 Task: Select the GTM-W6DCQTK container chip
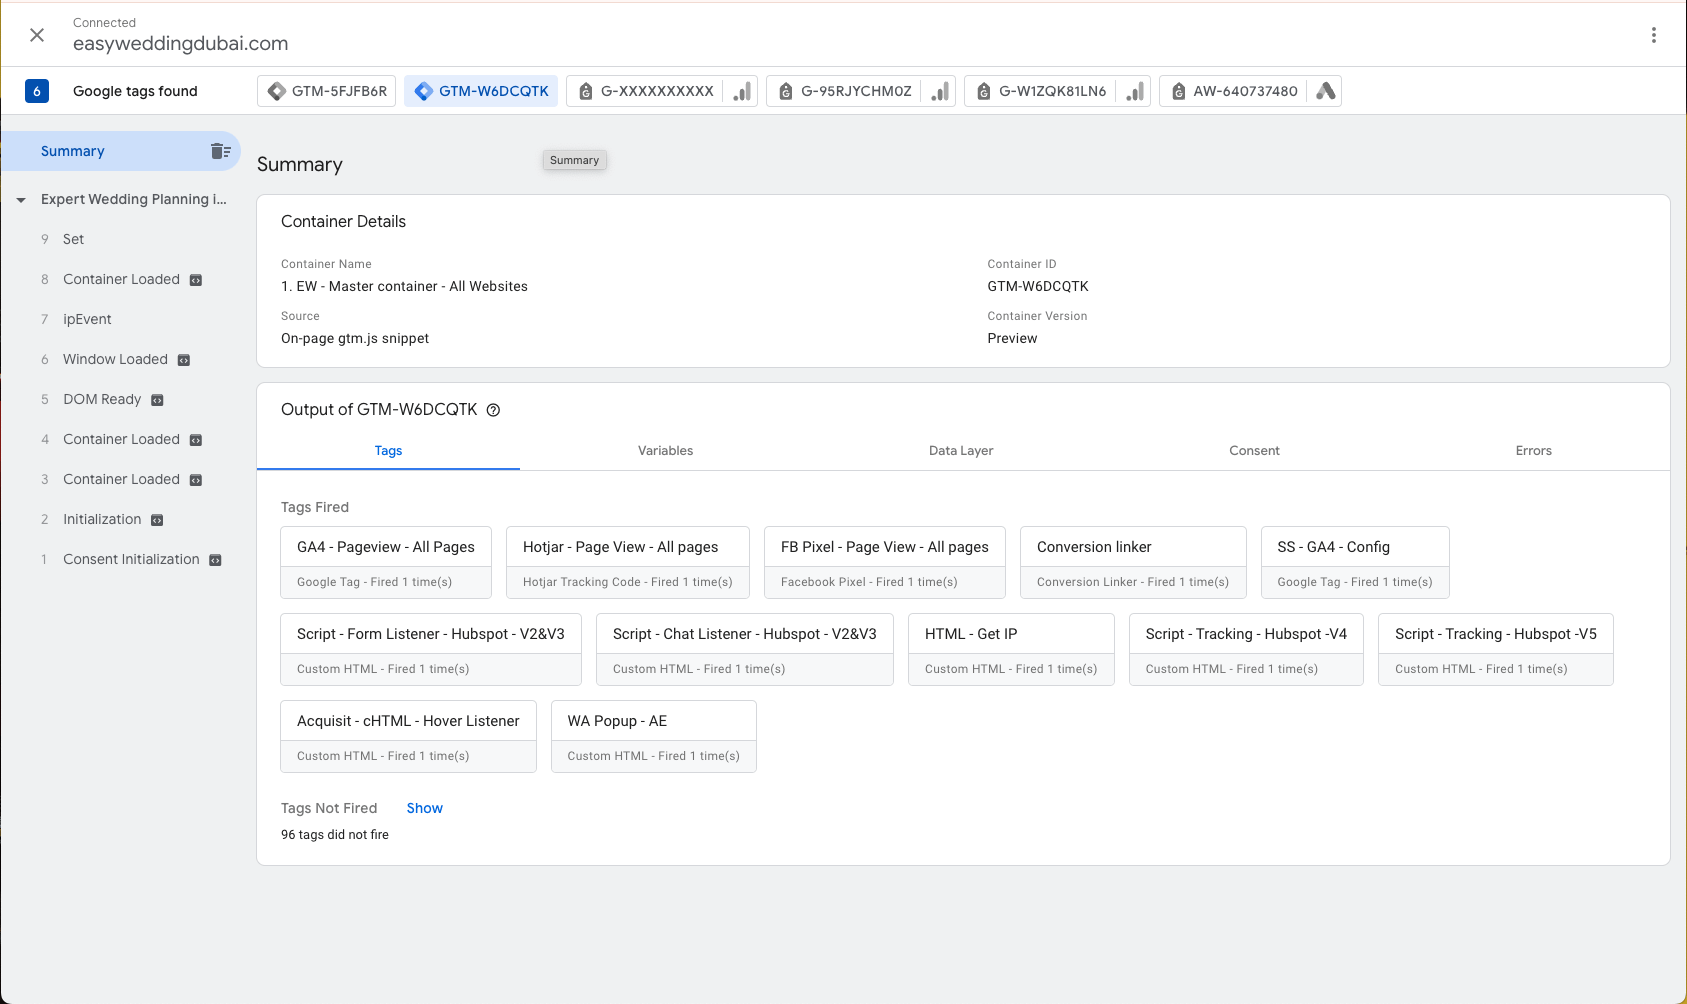tap(481, 91)
